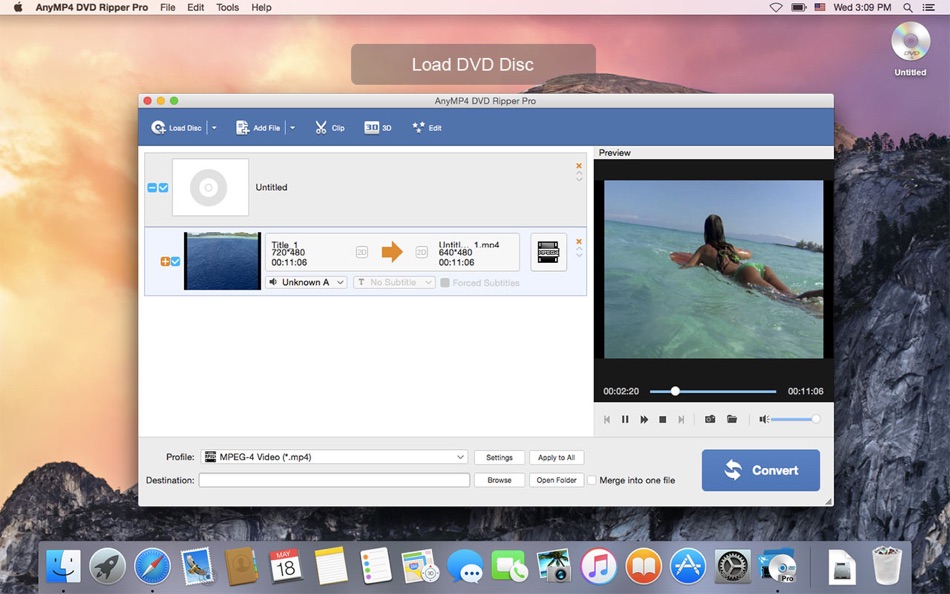The width and height of the screenshot is (950, 594).
Task: Click the preview progress slider
Action: [x=675, y=391]
